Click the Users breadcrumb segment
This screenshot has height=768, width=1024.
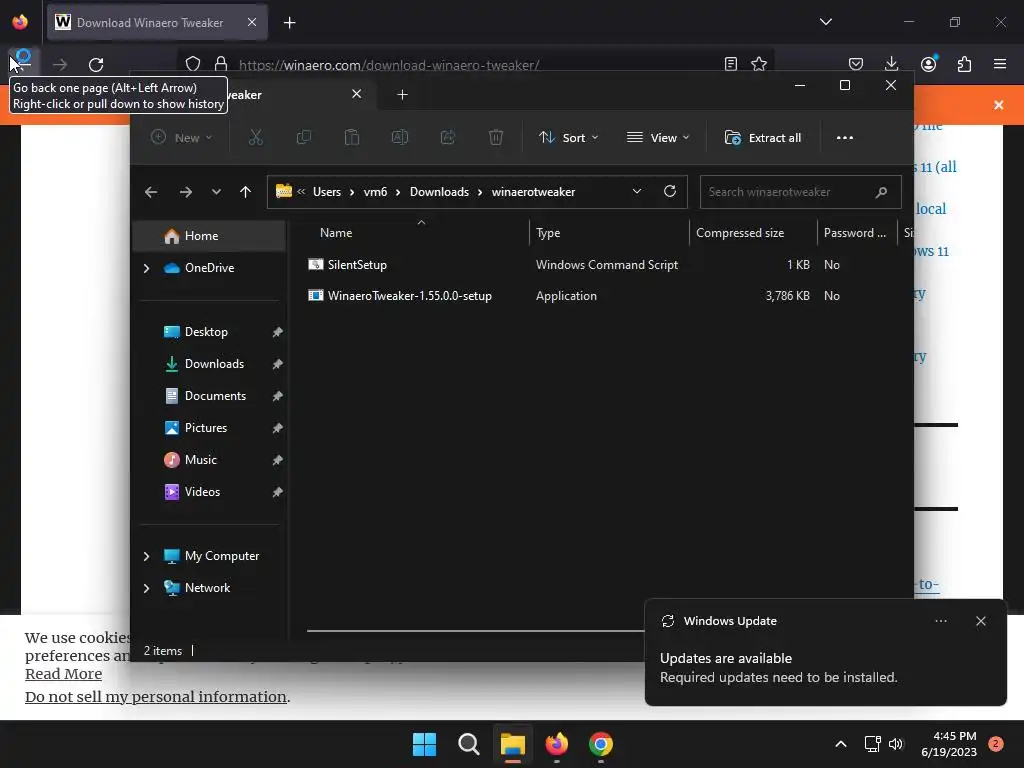(327, 192)
